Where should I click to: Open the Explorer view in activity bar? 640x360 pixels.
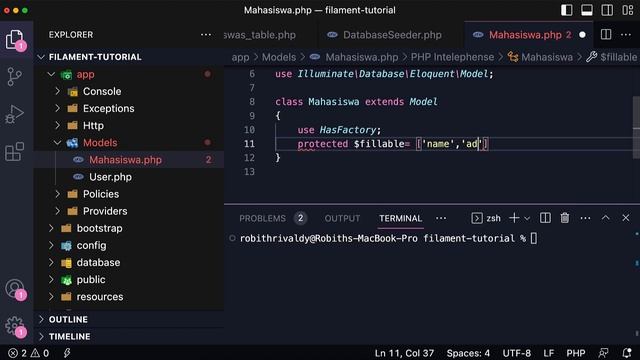click(x=16, y=40)
